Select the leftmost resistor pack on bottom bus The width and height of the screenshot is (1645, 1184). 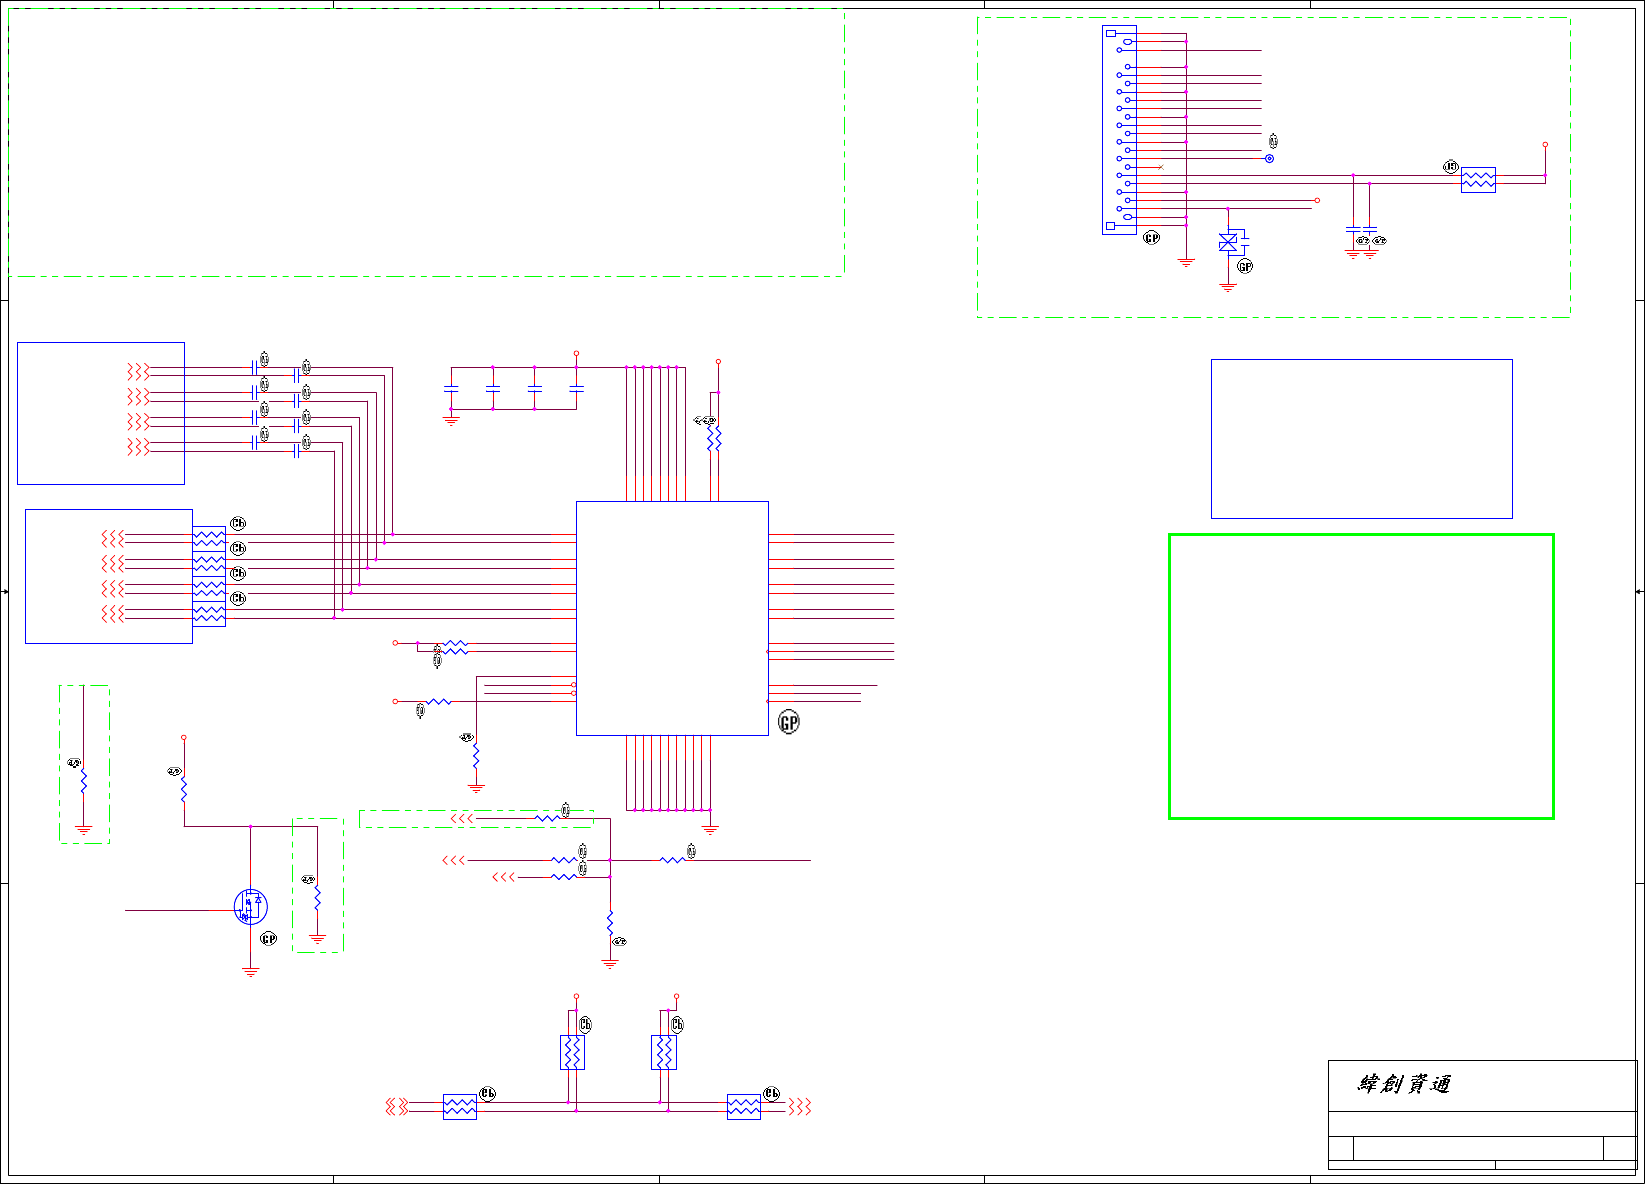tap(459, 1106)
